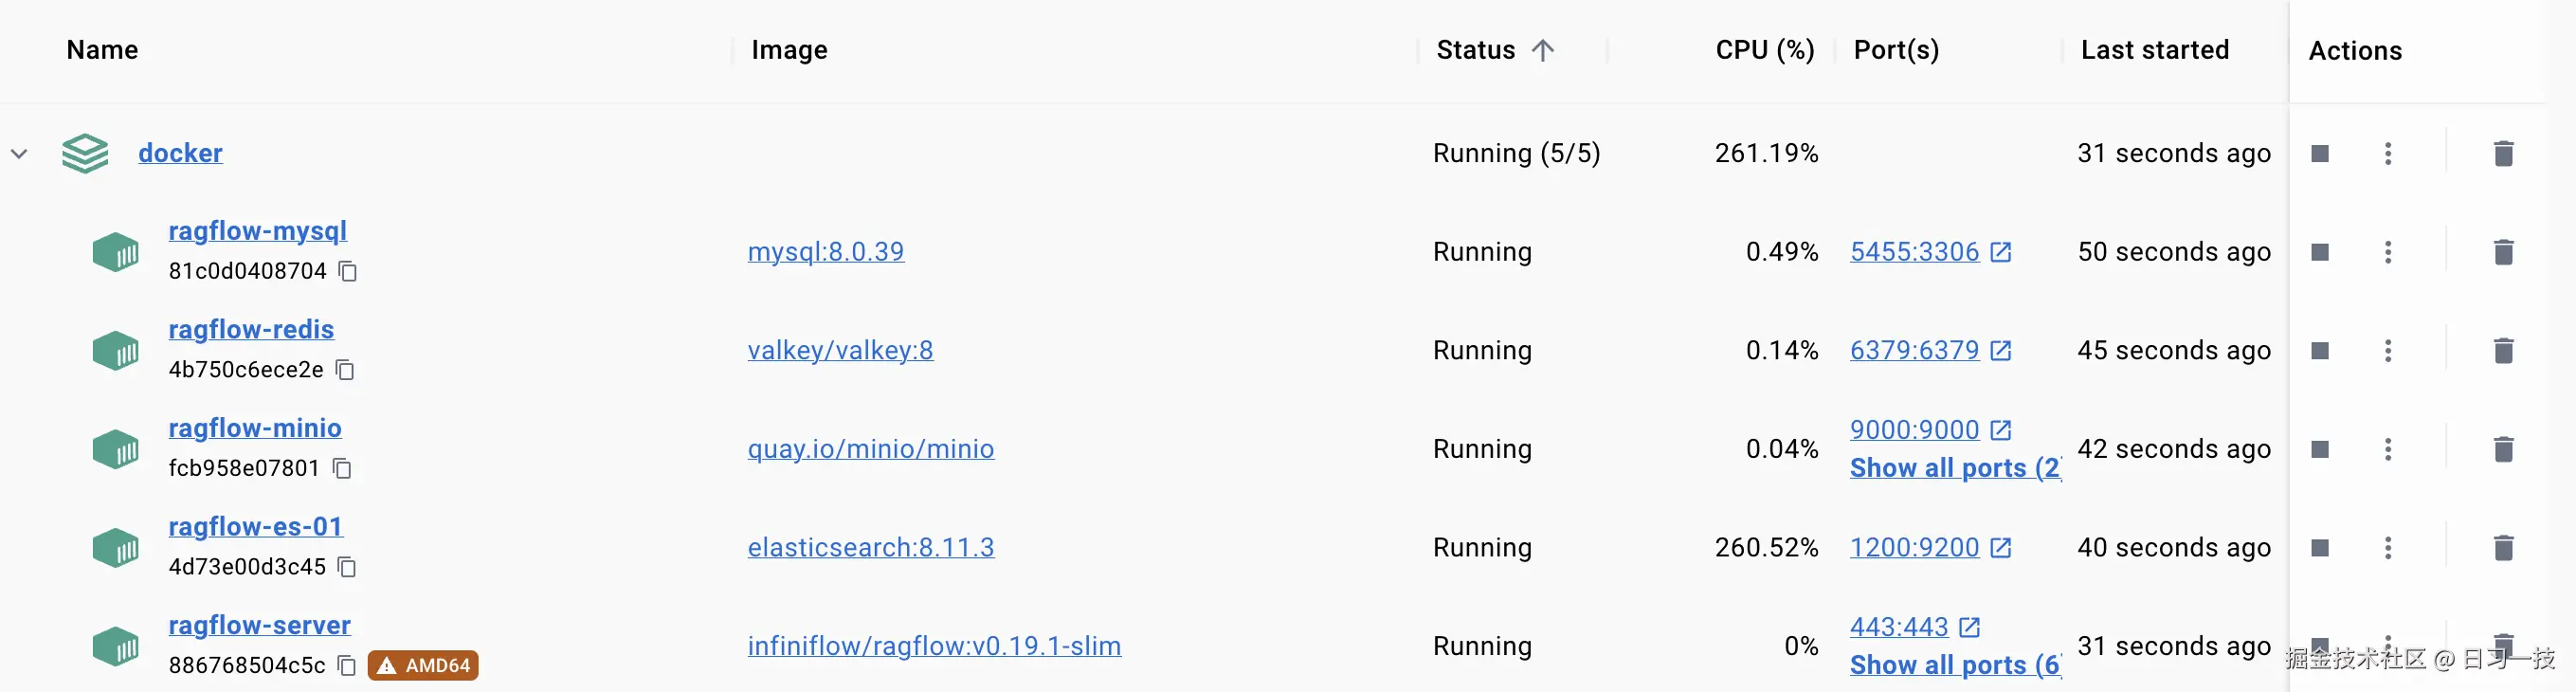
Task: Copy the ragflow-mysql container ID
Action: [x=348, y=271]
